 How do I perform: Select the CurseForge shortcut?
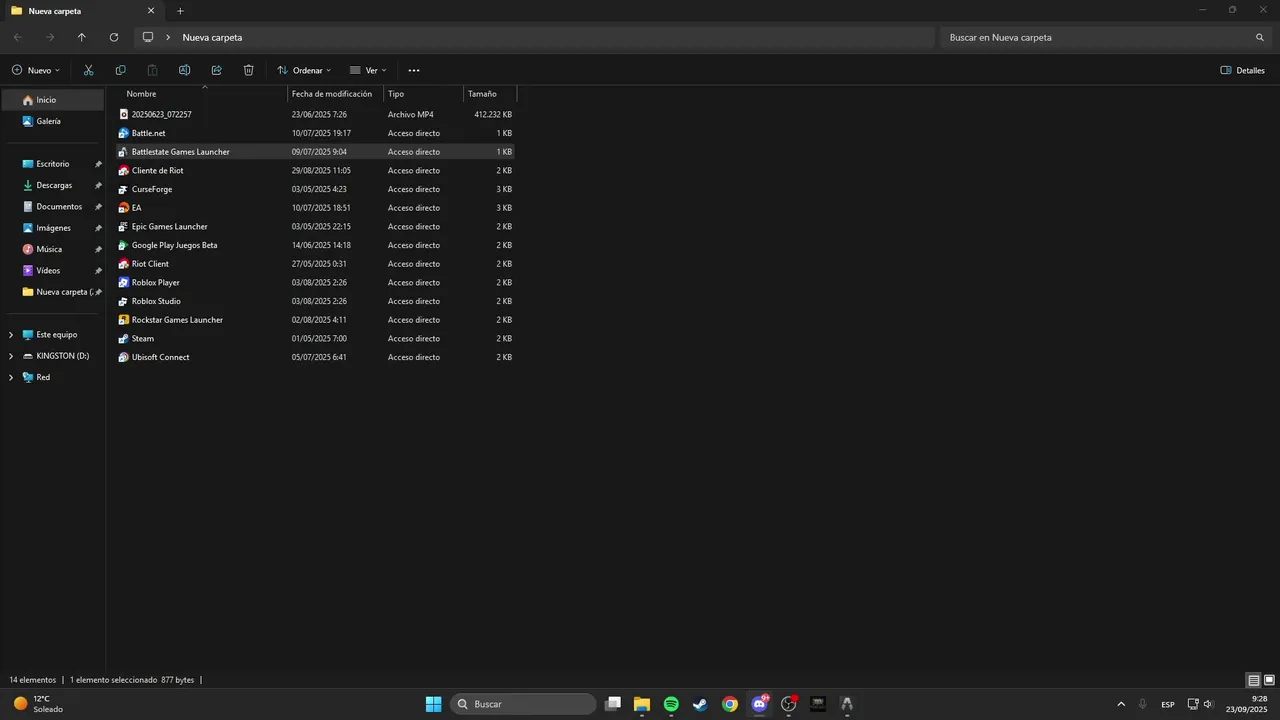[x=315, y=189]
